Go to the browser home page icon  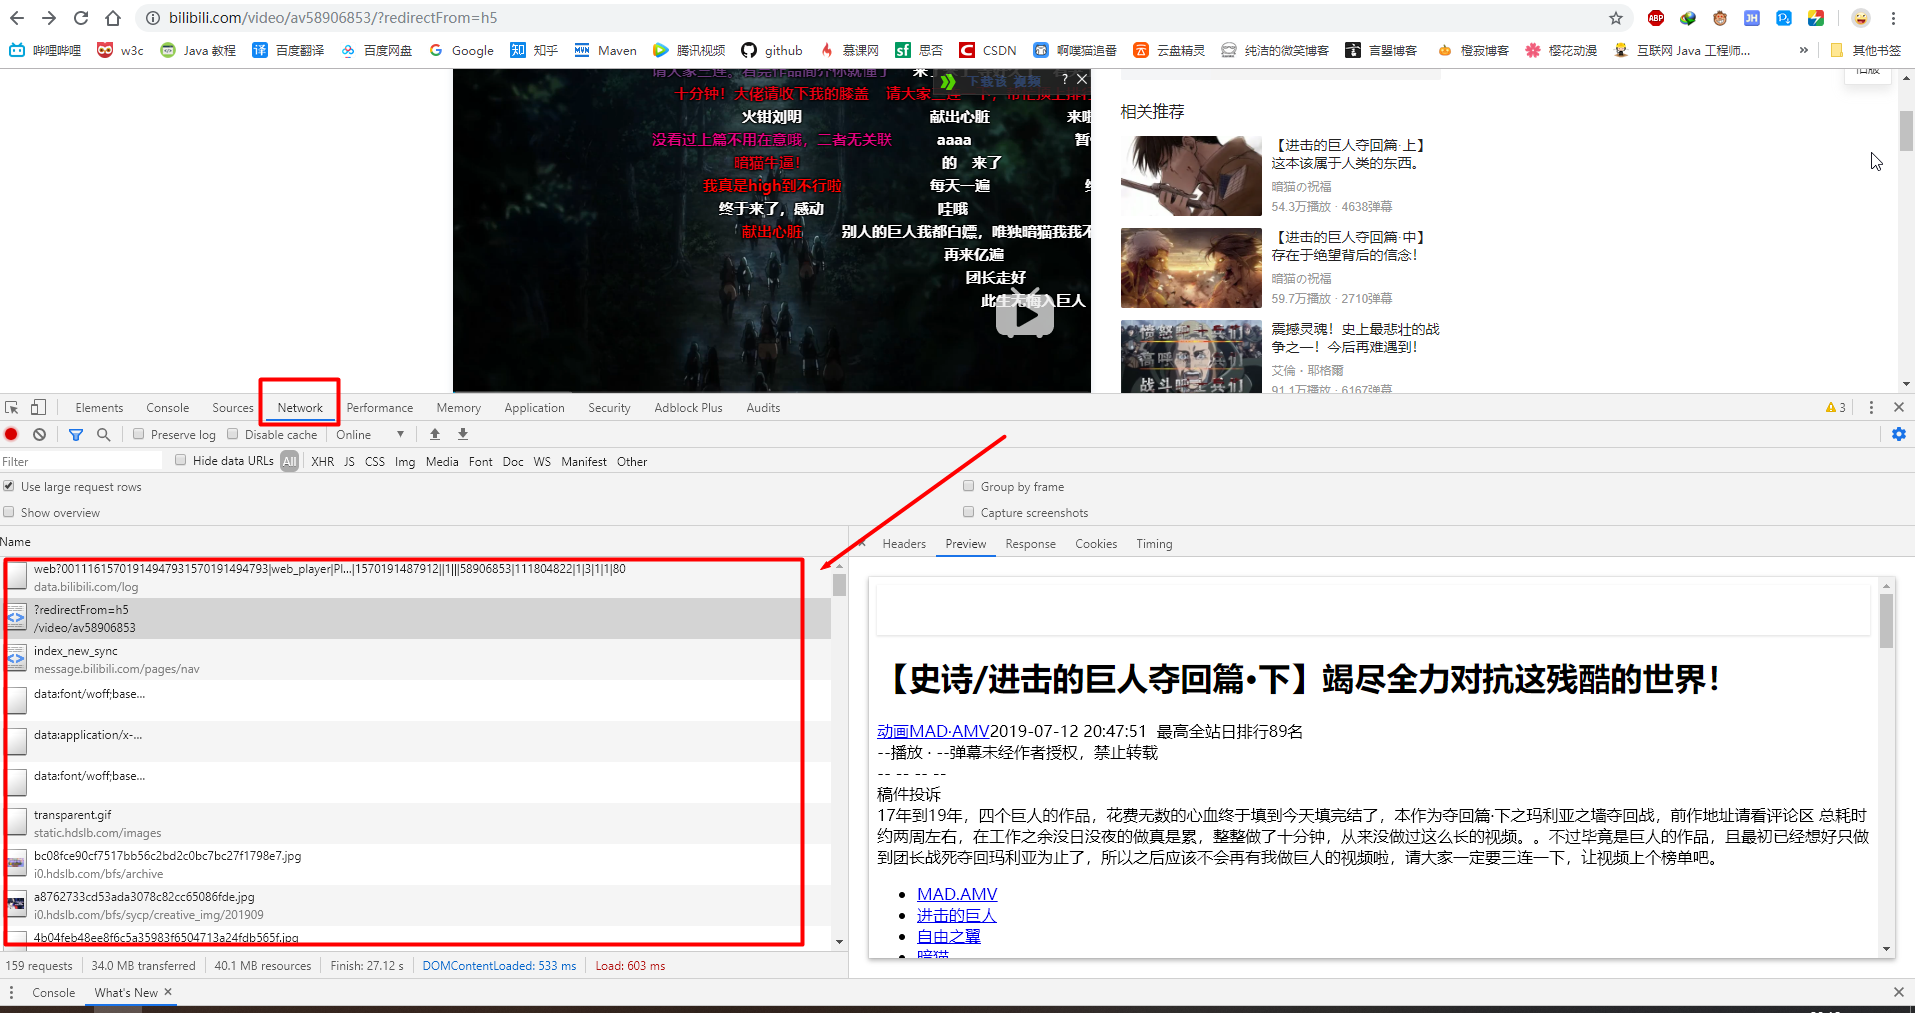point(113,18)
